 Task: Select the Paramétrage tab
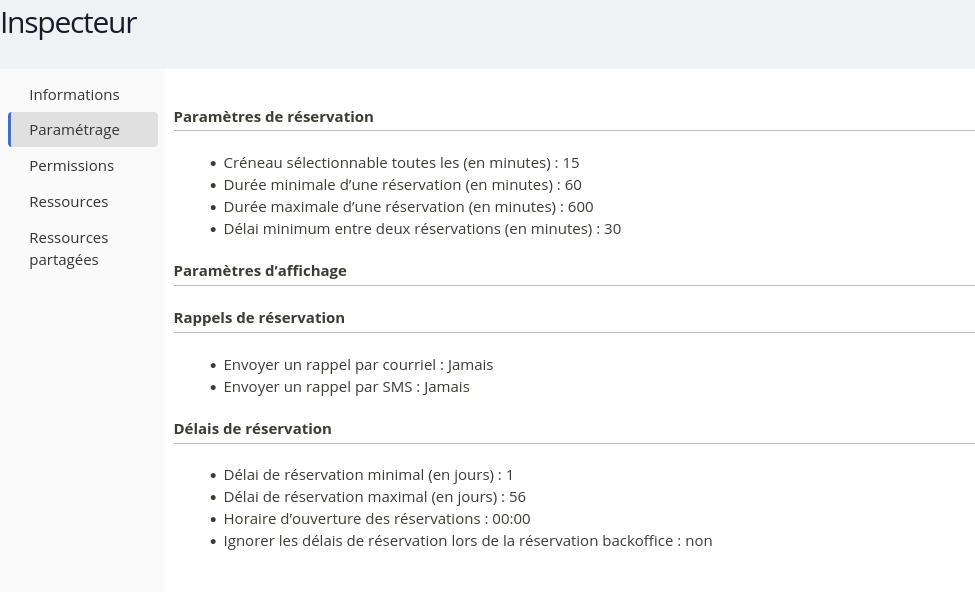[74, 129]
